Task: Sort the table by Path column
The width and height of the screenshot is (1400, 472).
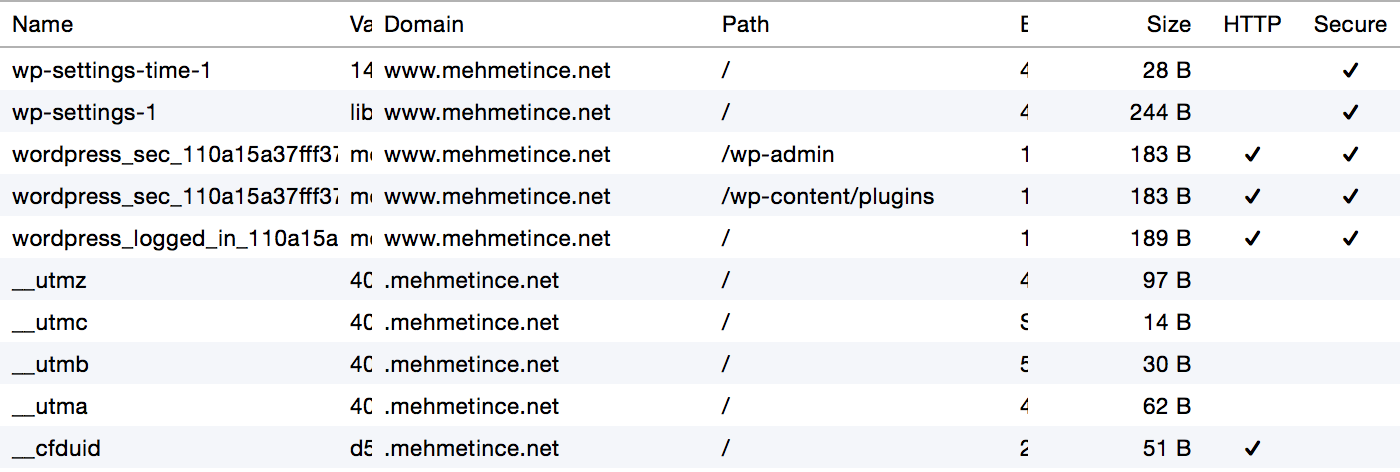Action: coord(745,24)
